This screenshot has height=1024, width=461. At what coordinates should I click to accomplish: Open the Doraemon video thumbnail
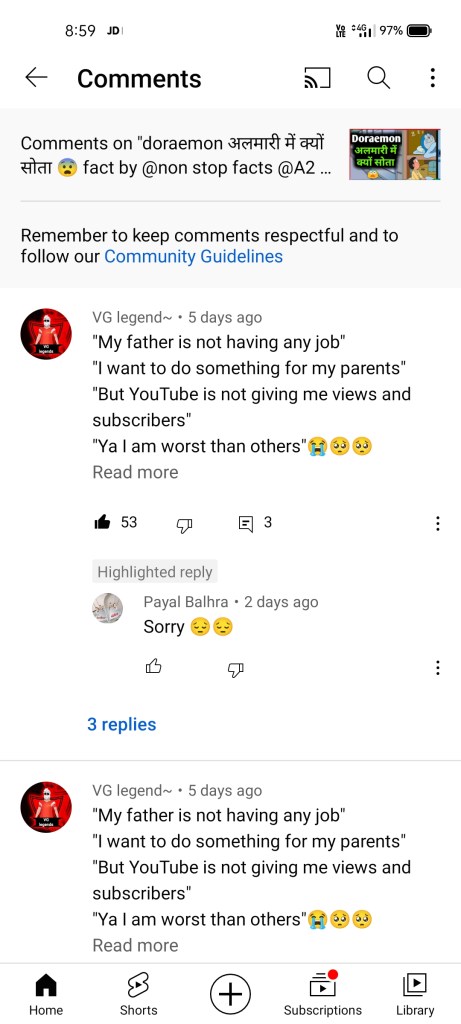[394, 154]
